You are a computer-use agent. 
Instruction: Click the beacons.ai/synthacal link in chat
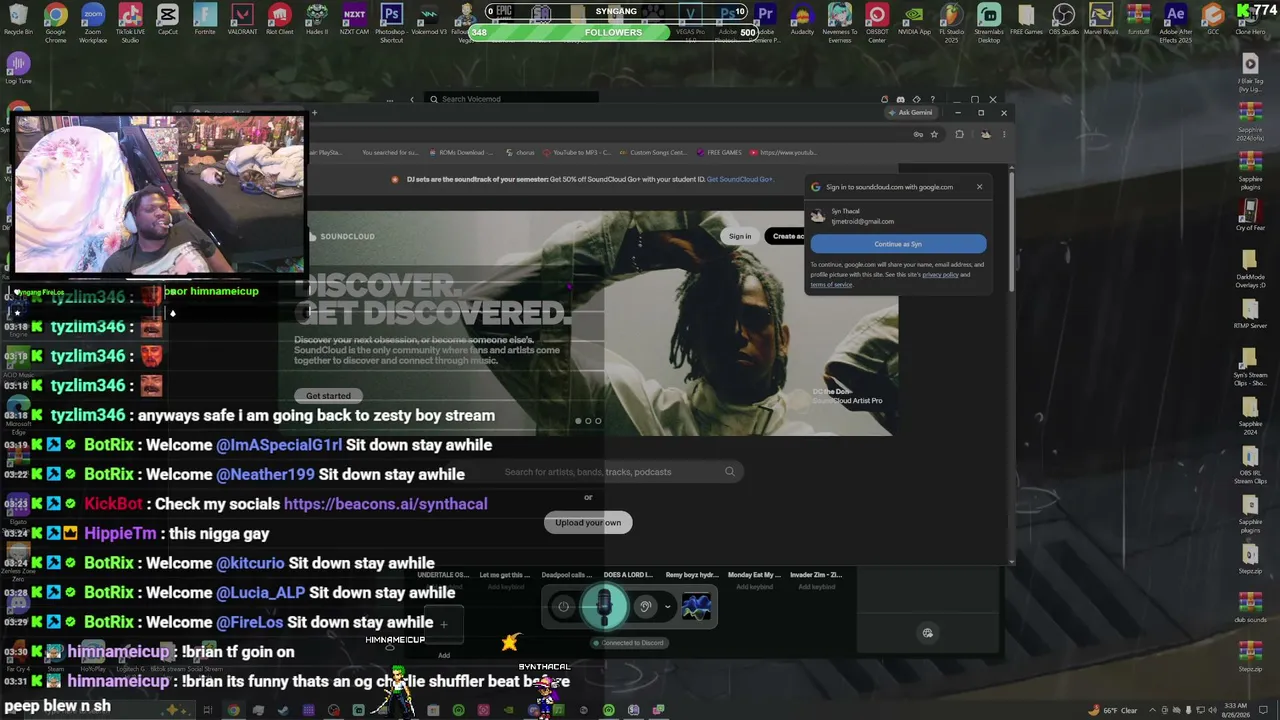(x=386, y=504)
